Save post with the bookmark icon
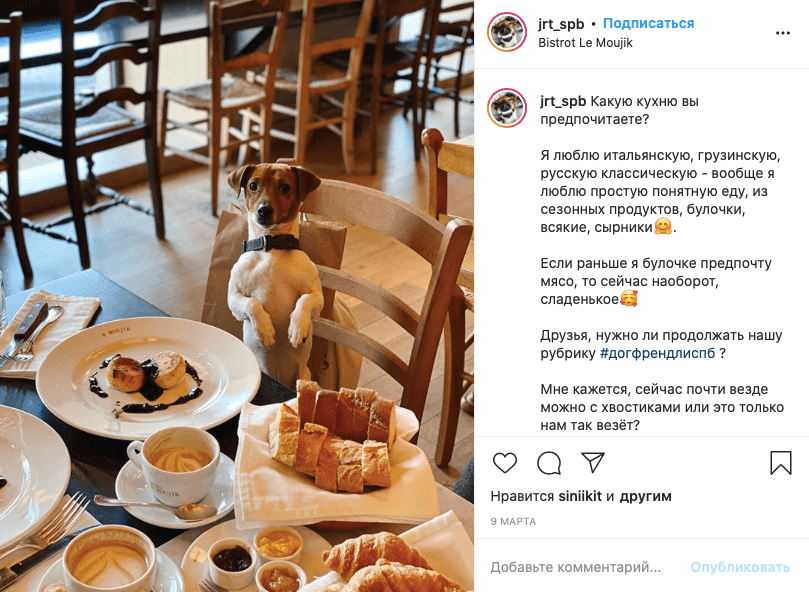Viewport: 809px width, 592px height. pyautogui.click(x=781, y=462)
